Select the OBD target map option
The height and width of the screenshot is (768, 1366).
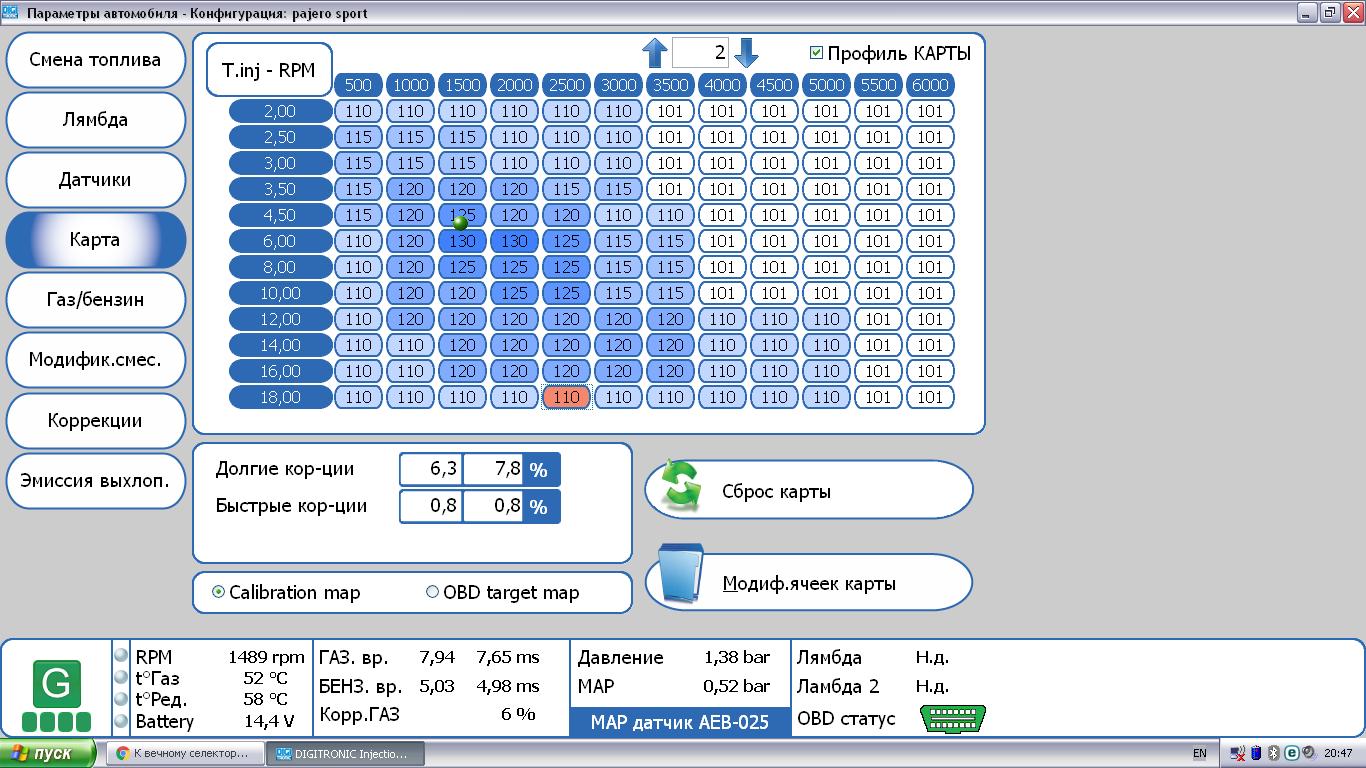(432, 592)
